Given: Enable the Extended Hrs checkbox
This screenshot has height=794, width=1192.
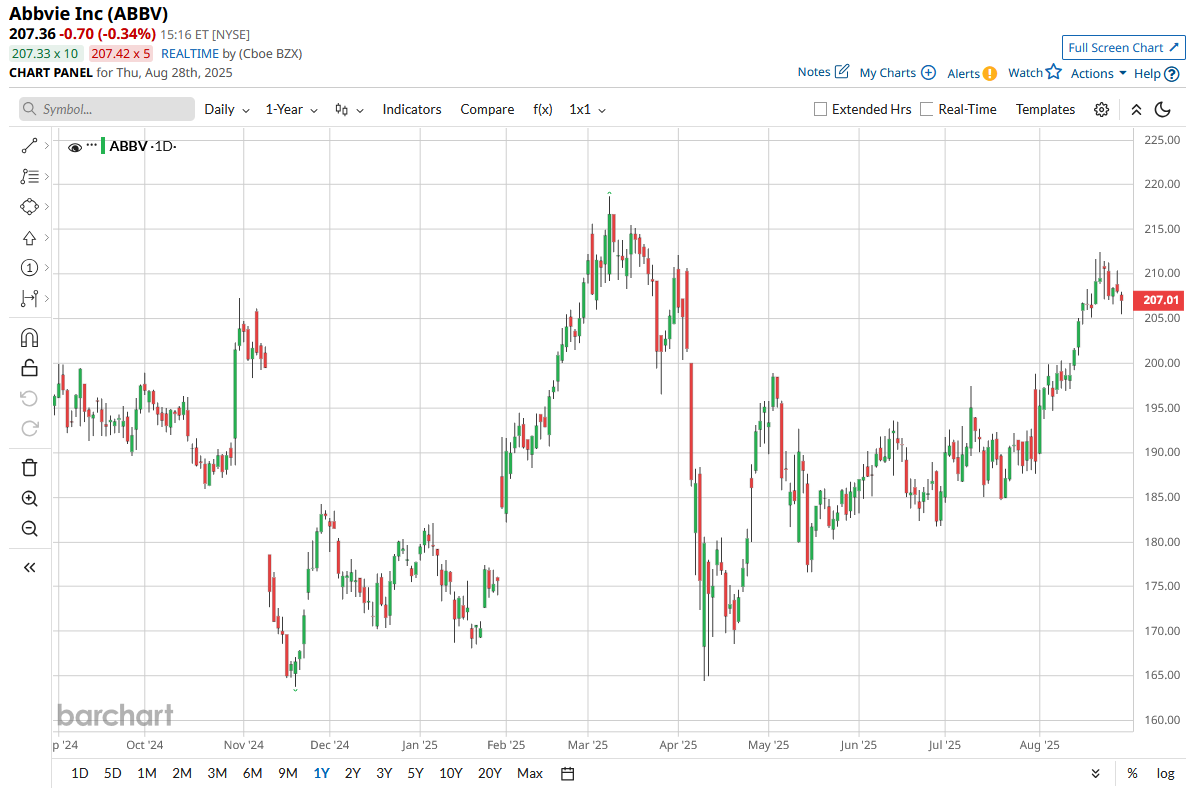Looking at the screenshot, I should click(x=820, y=110).
